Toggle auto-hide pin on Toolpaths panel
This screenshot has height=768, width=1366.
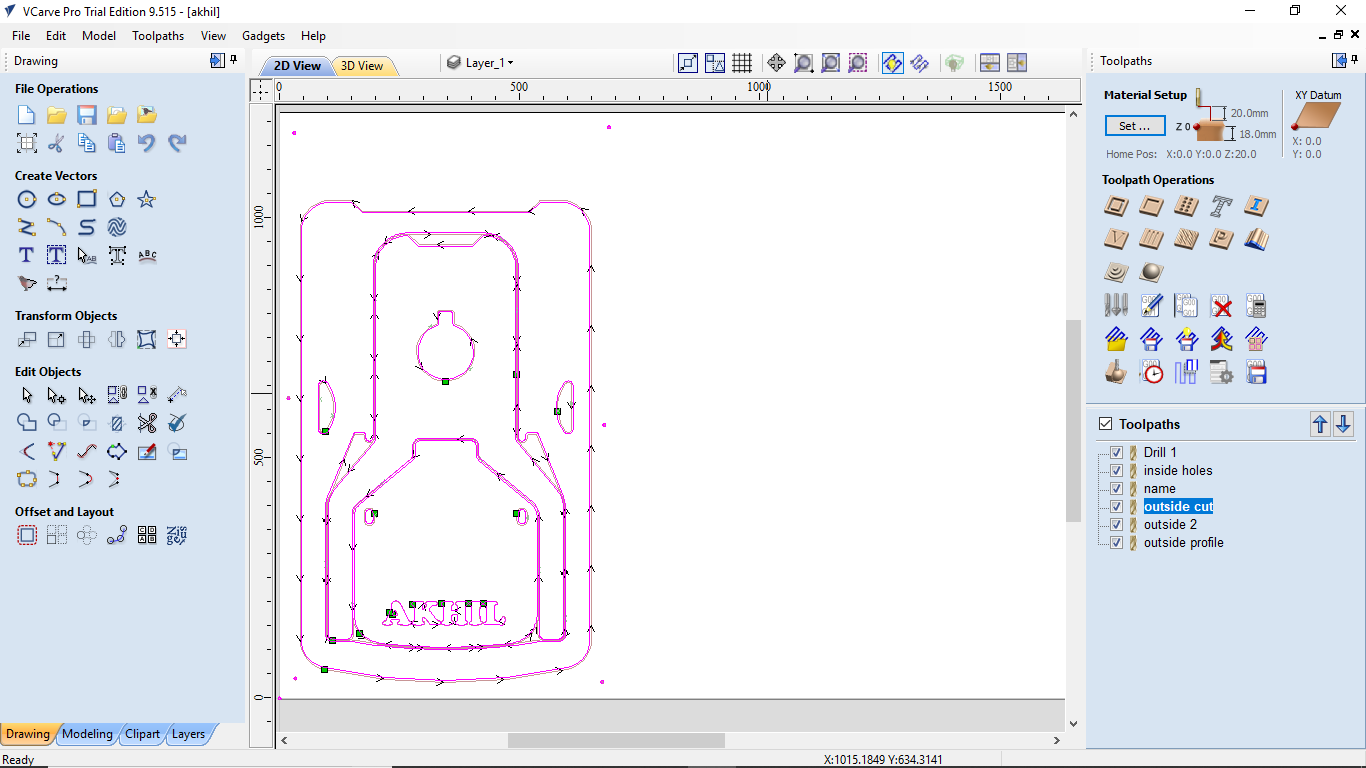pos(1356,60)
